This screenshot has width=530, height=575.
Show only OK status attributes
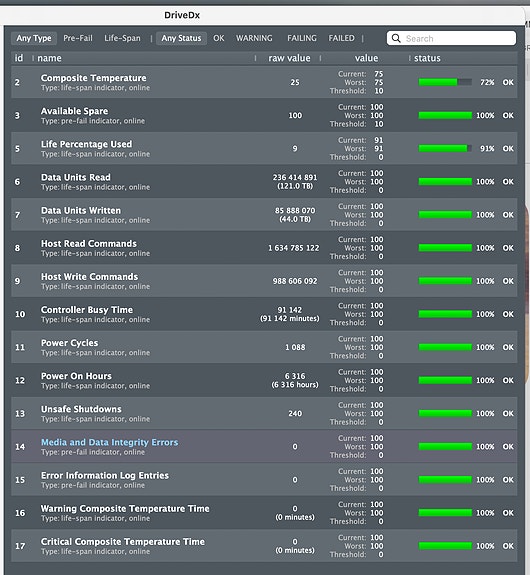(x=219, y=38)
